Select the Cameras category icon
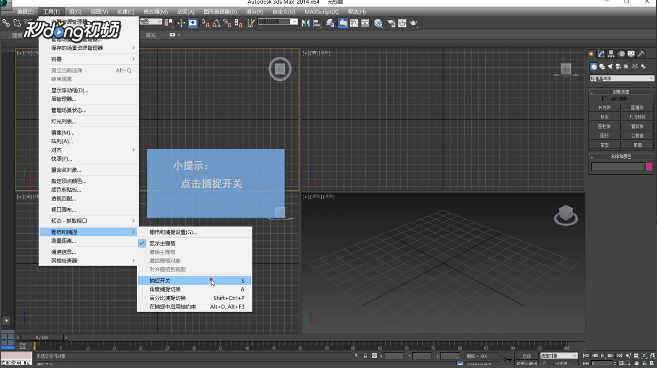The image size is (657, 368). click(x=618, y=66)
